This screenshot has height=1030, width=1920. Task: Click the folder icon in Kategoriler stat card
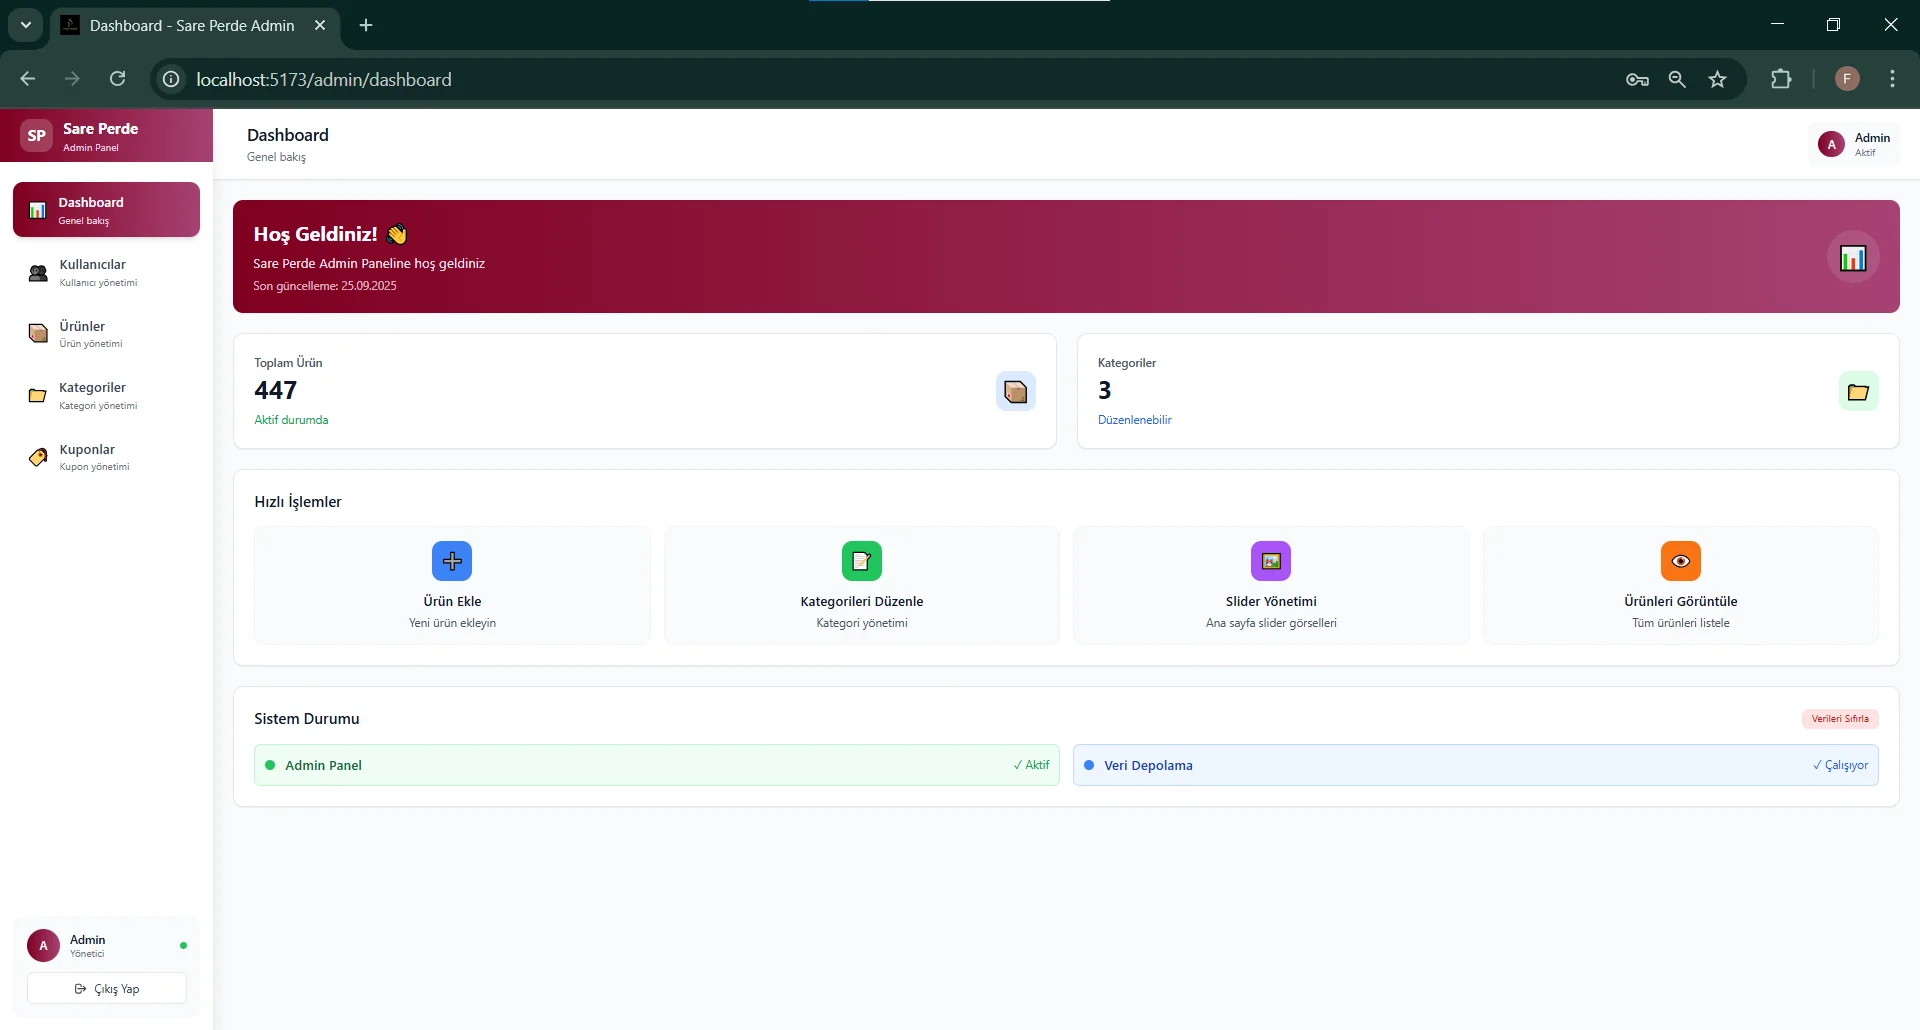[1858, 391]
